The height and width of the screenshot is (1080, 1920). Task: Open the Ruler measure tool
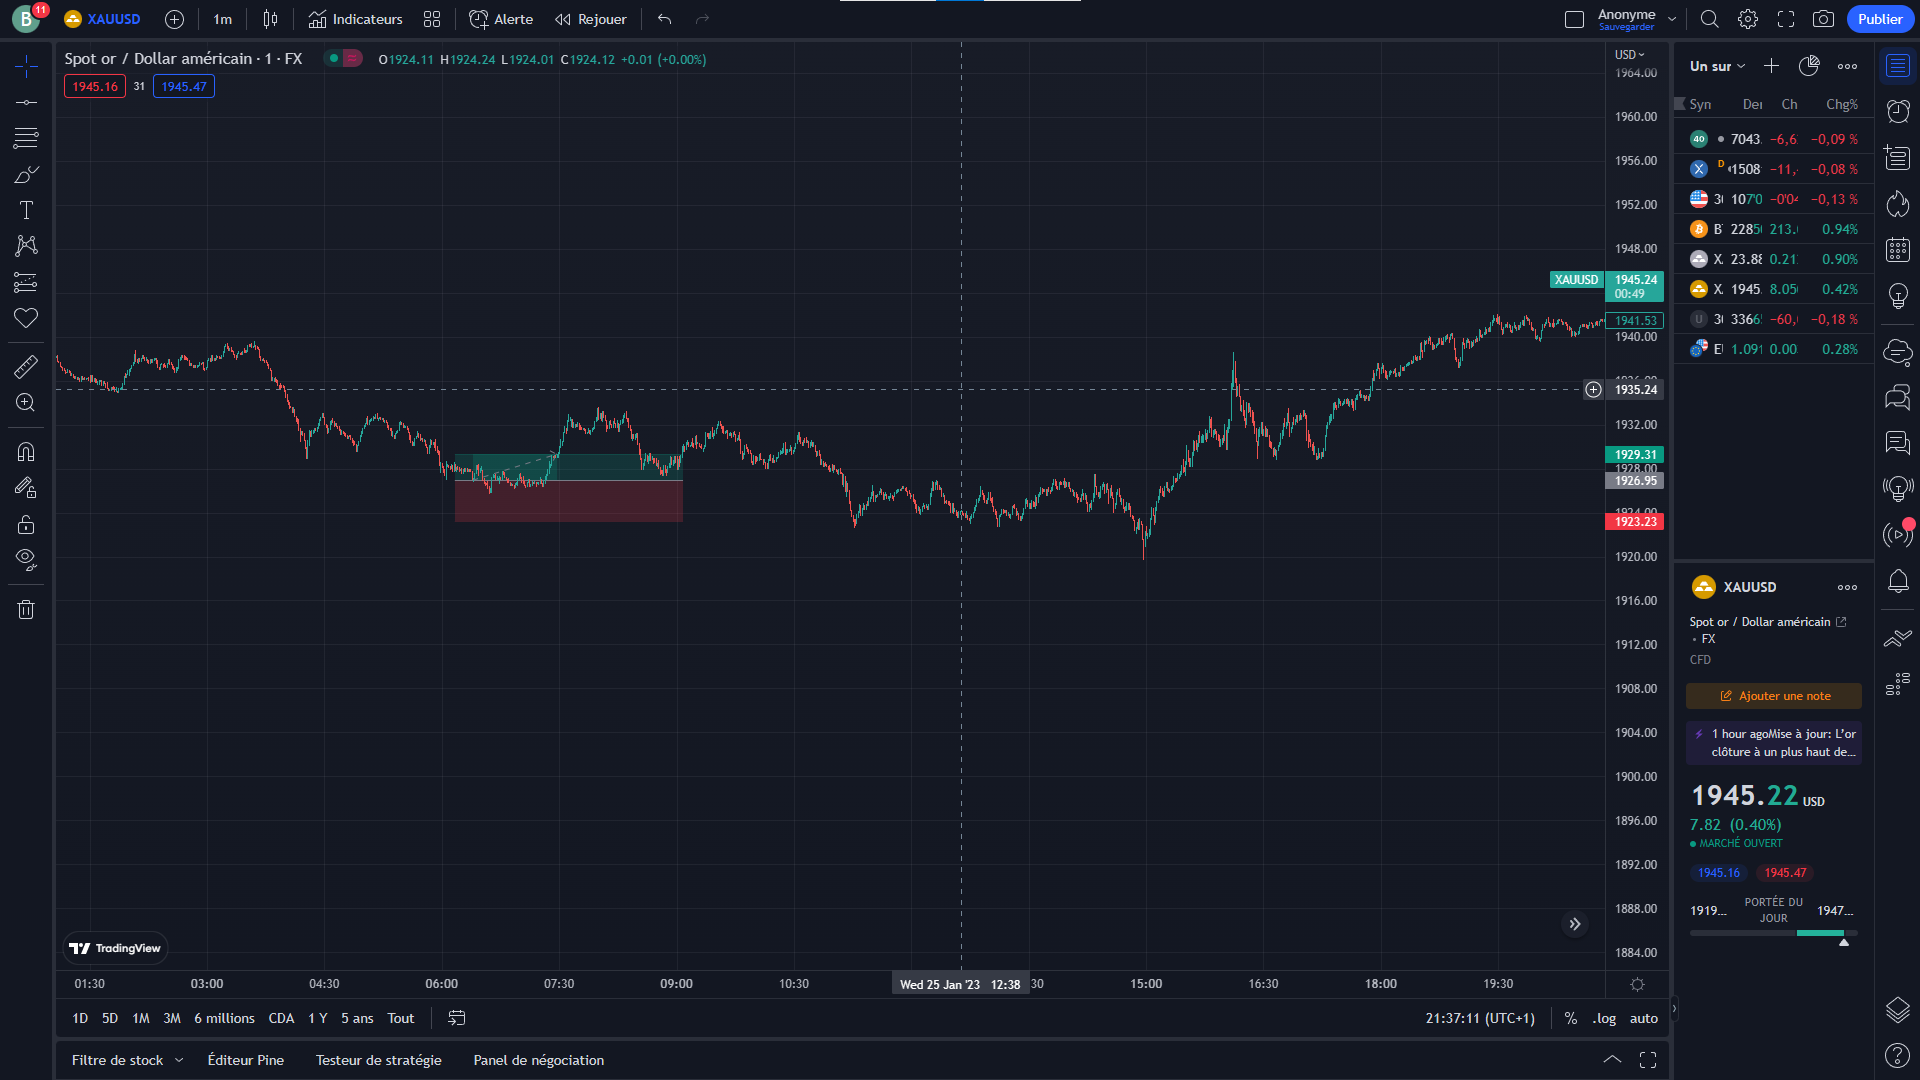(x=26, y=367)
